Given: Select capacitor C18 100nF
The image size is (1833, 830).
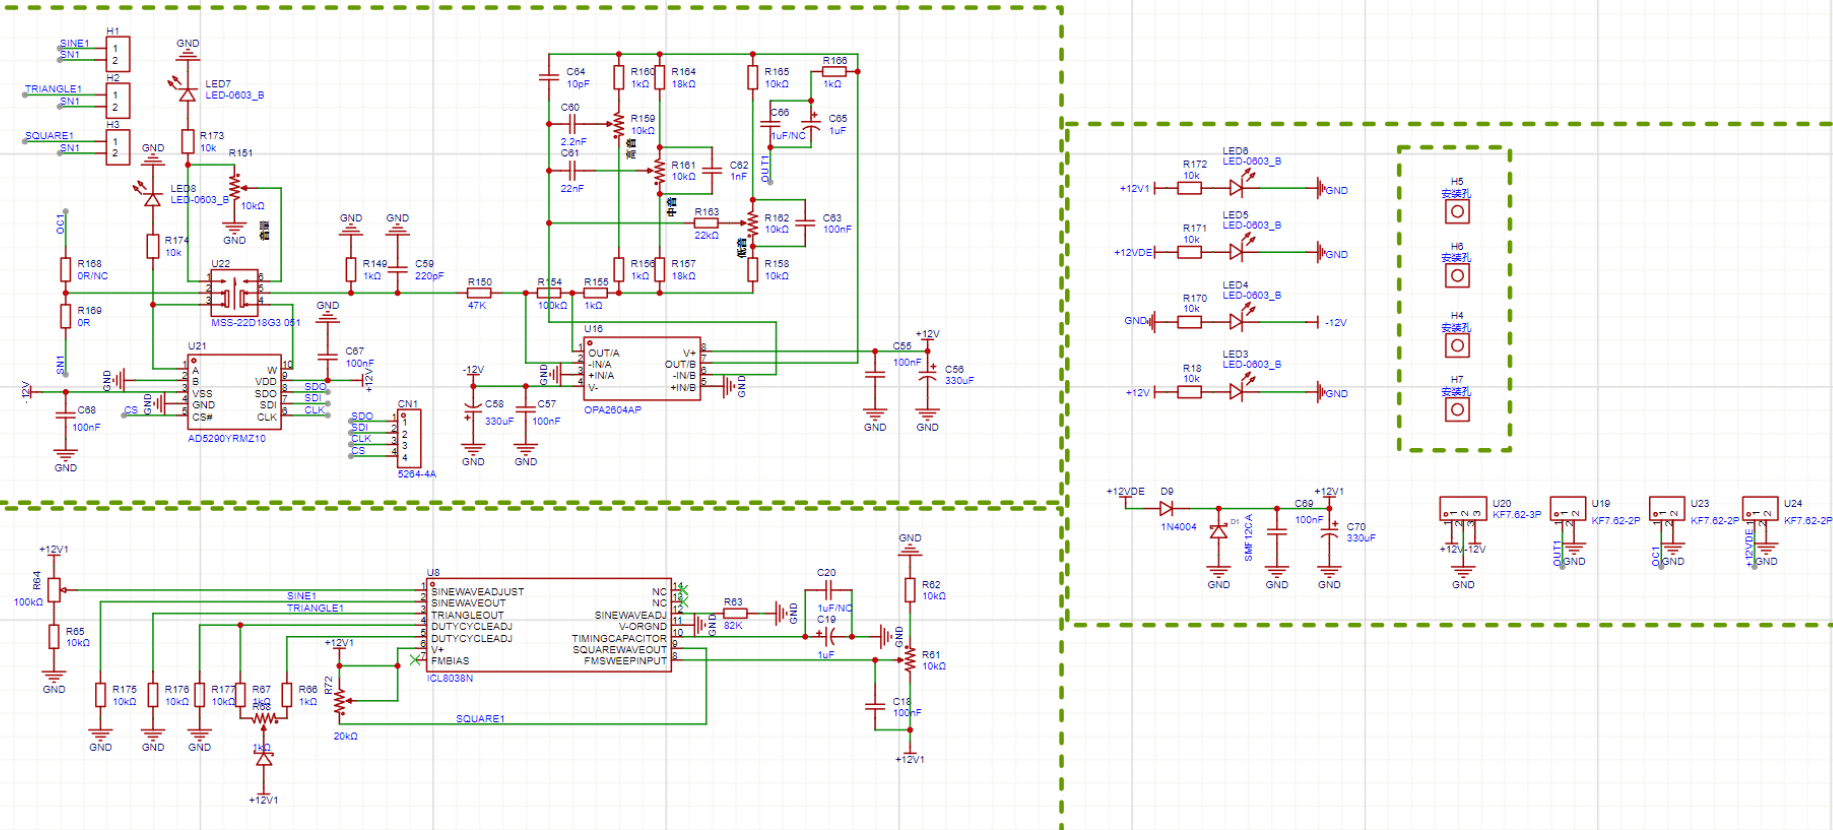Looking at the screenshot, I should point(875,707).
